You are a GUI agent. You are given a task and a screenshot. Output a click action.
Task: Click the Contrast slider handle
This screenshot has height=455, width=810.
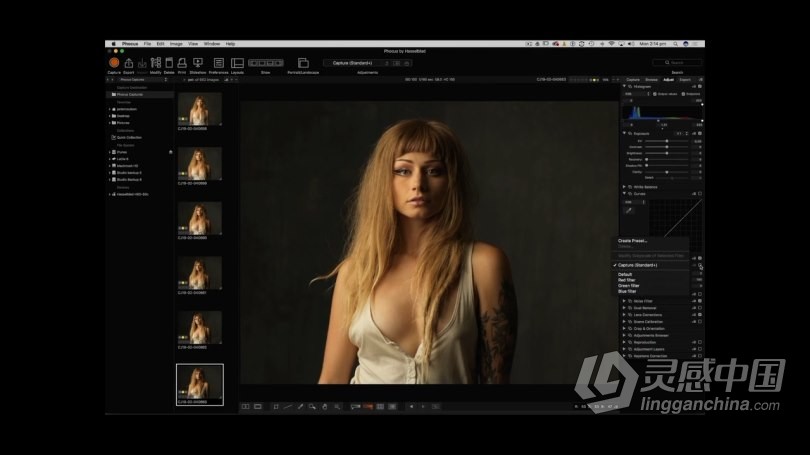click(x=667, y=147)
